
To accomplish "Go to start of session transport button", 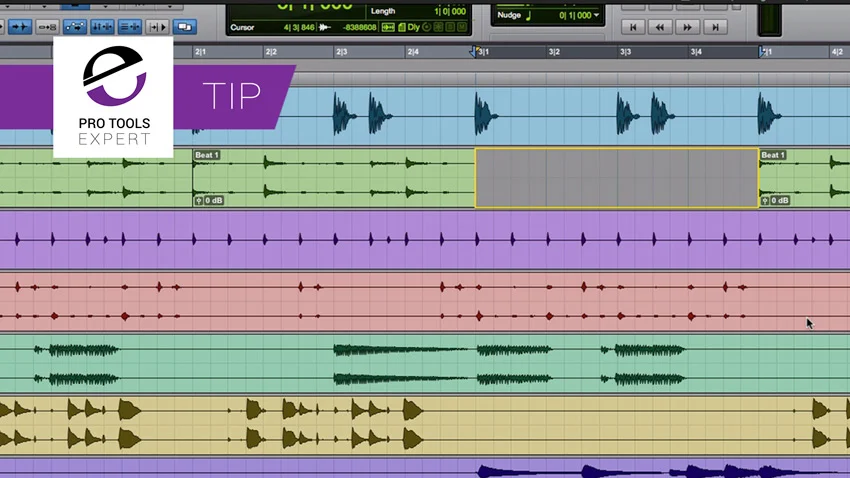I will pyautogui.click(x=633, y=27).
